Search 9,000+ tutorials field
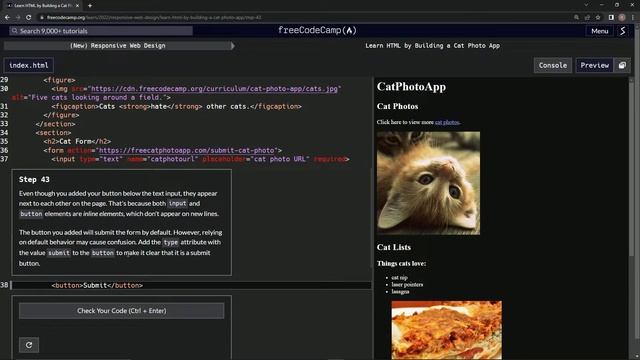 (101, 31)
